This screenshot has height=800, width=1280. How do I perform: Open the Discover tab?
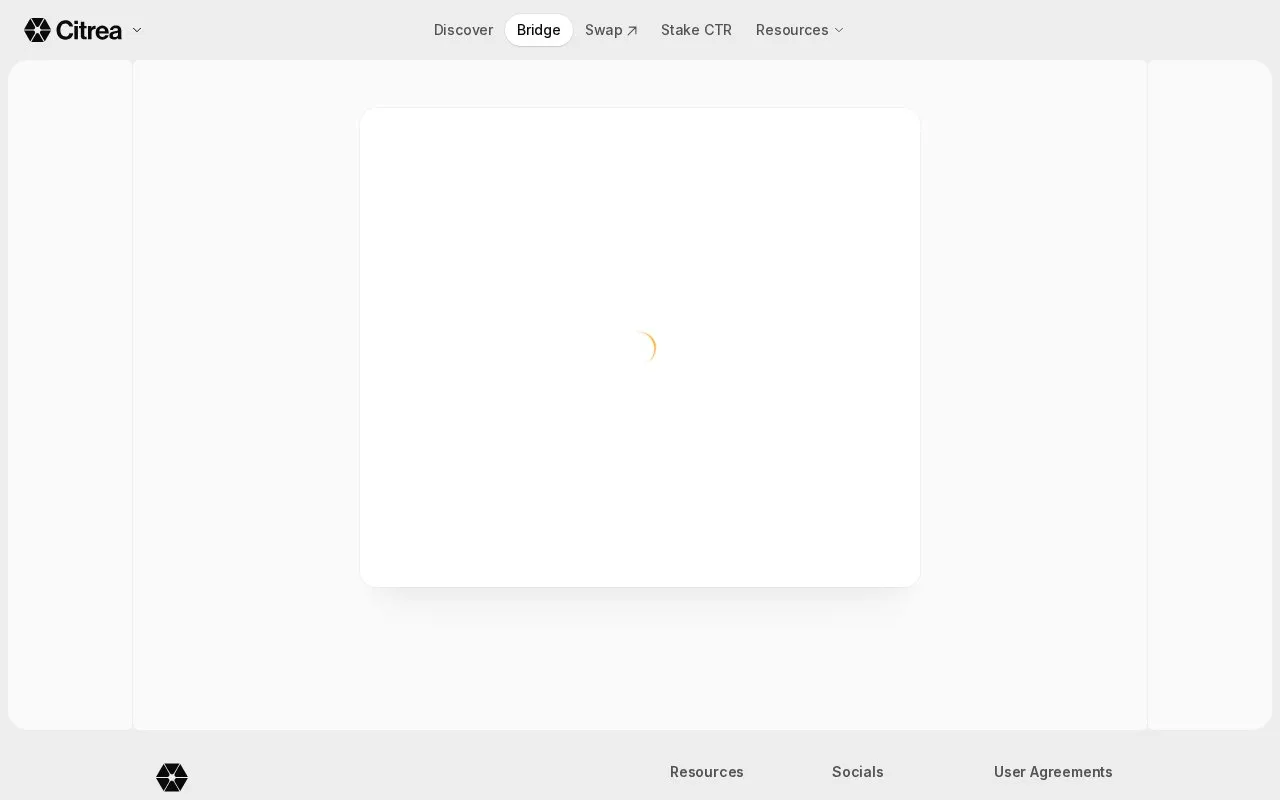point(463,30)
